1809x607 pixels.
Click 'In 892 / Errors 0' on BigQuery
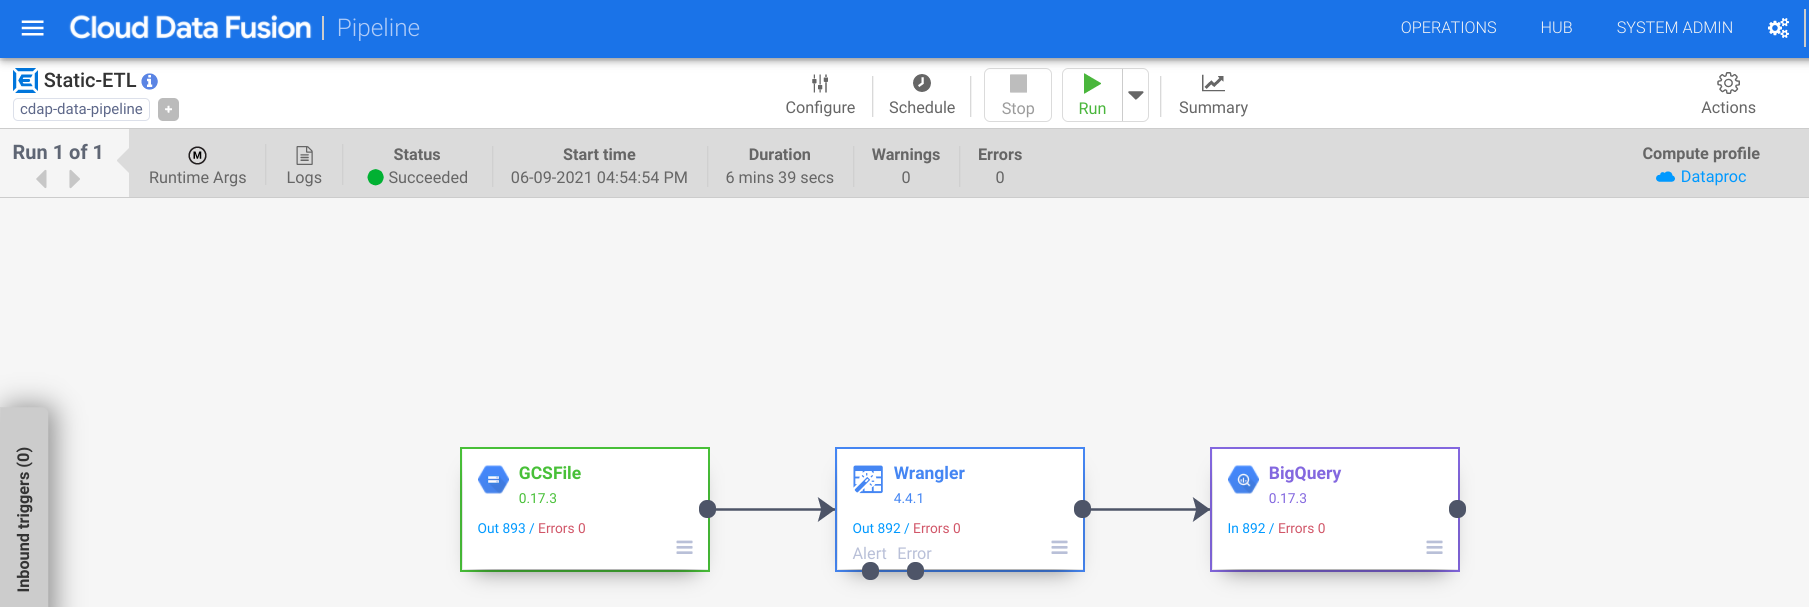(1276, 528)
